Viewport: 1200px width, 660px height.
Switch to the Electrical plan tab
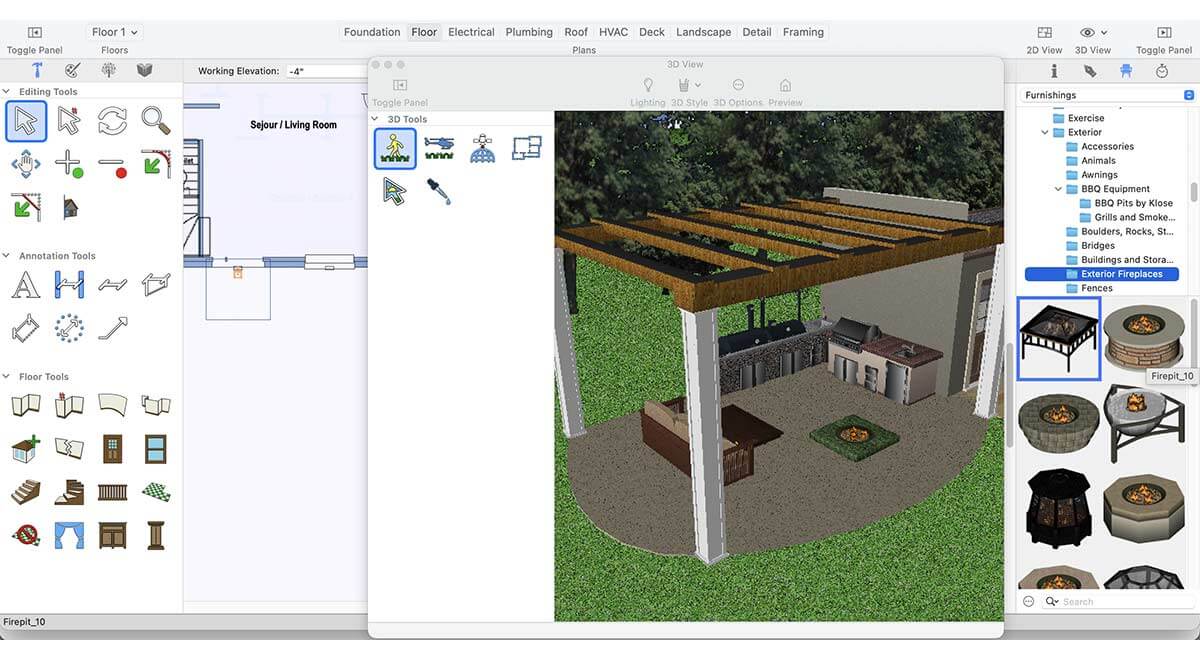(471, 32)
